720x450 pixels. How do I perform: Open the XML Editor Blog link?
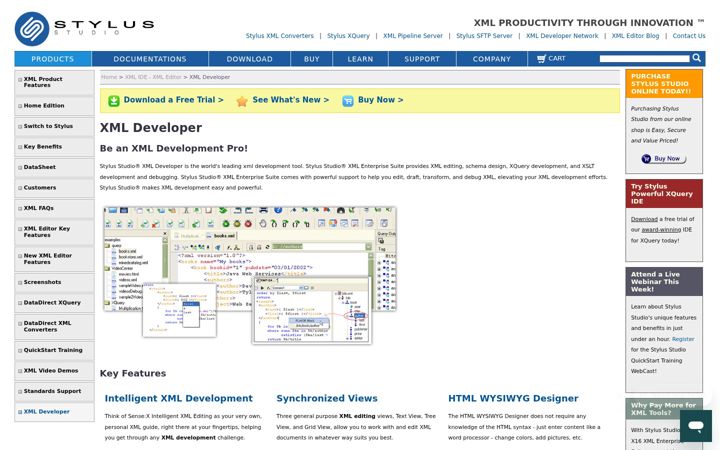[635, 36]
